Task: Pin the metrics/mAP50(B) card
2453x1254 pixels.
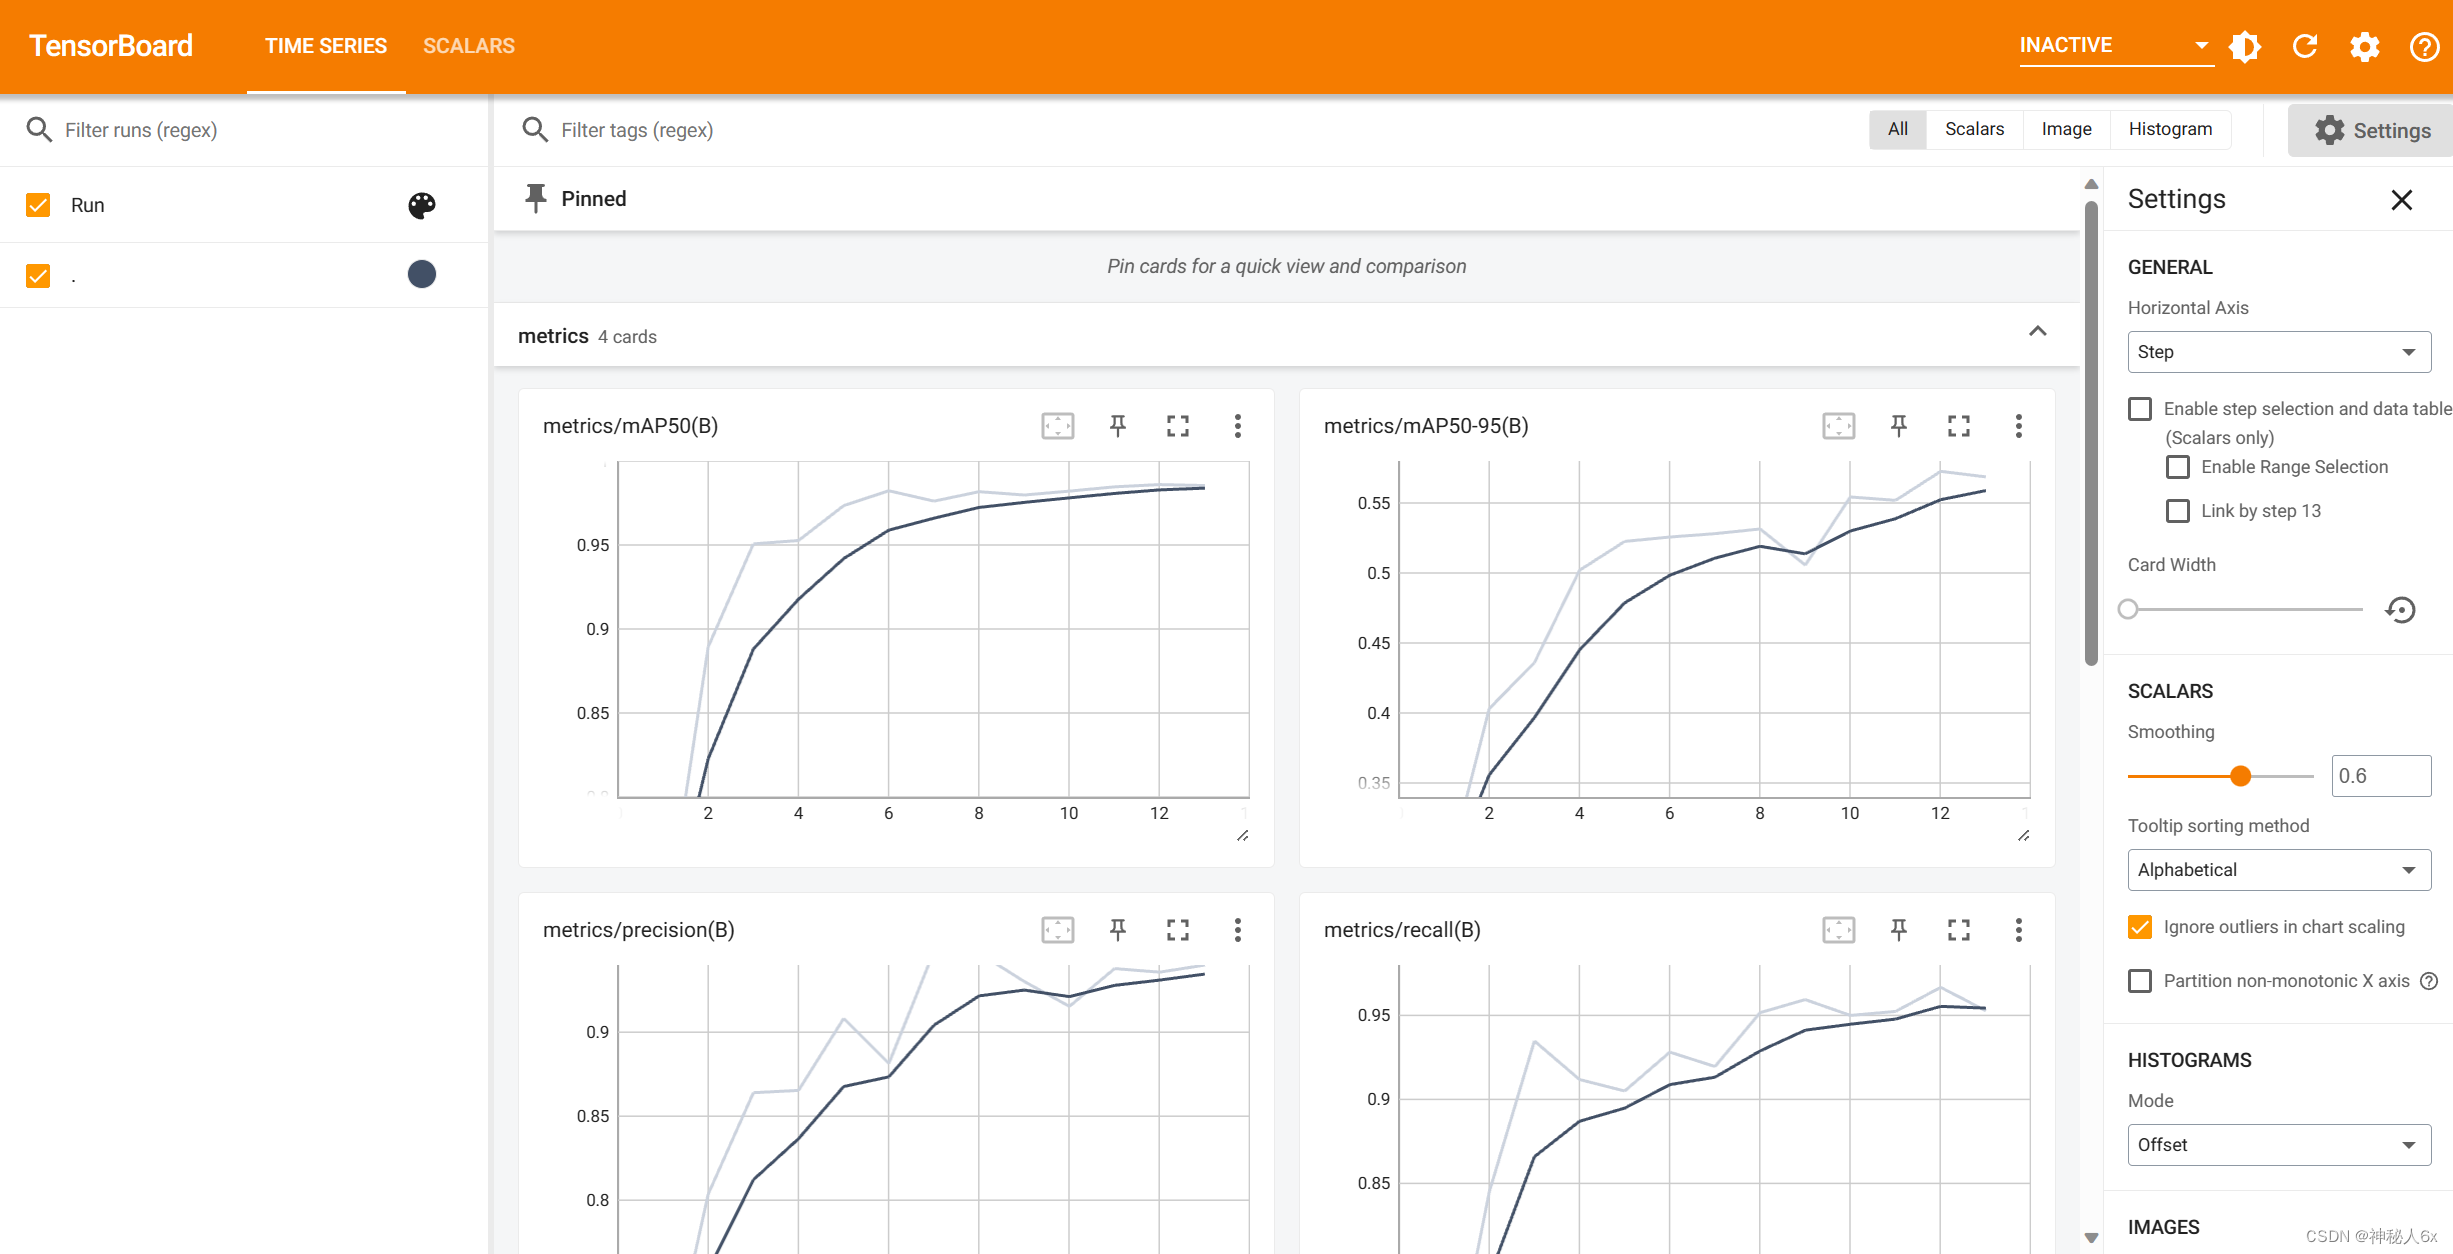Action: click(1118, 426)
